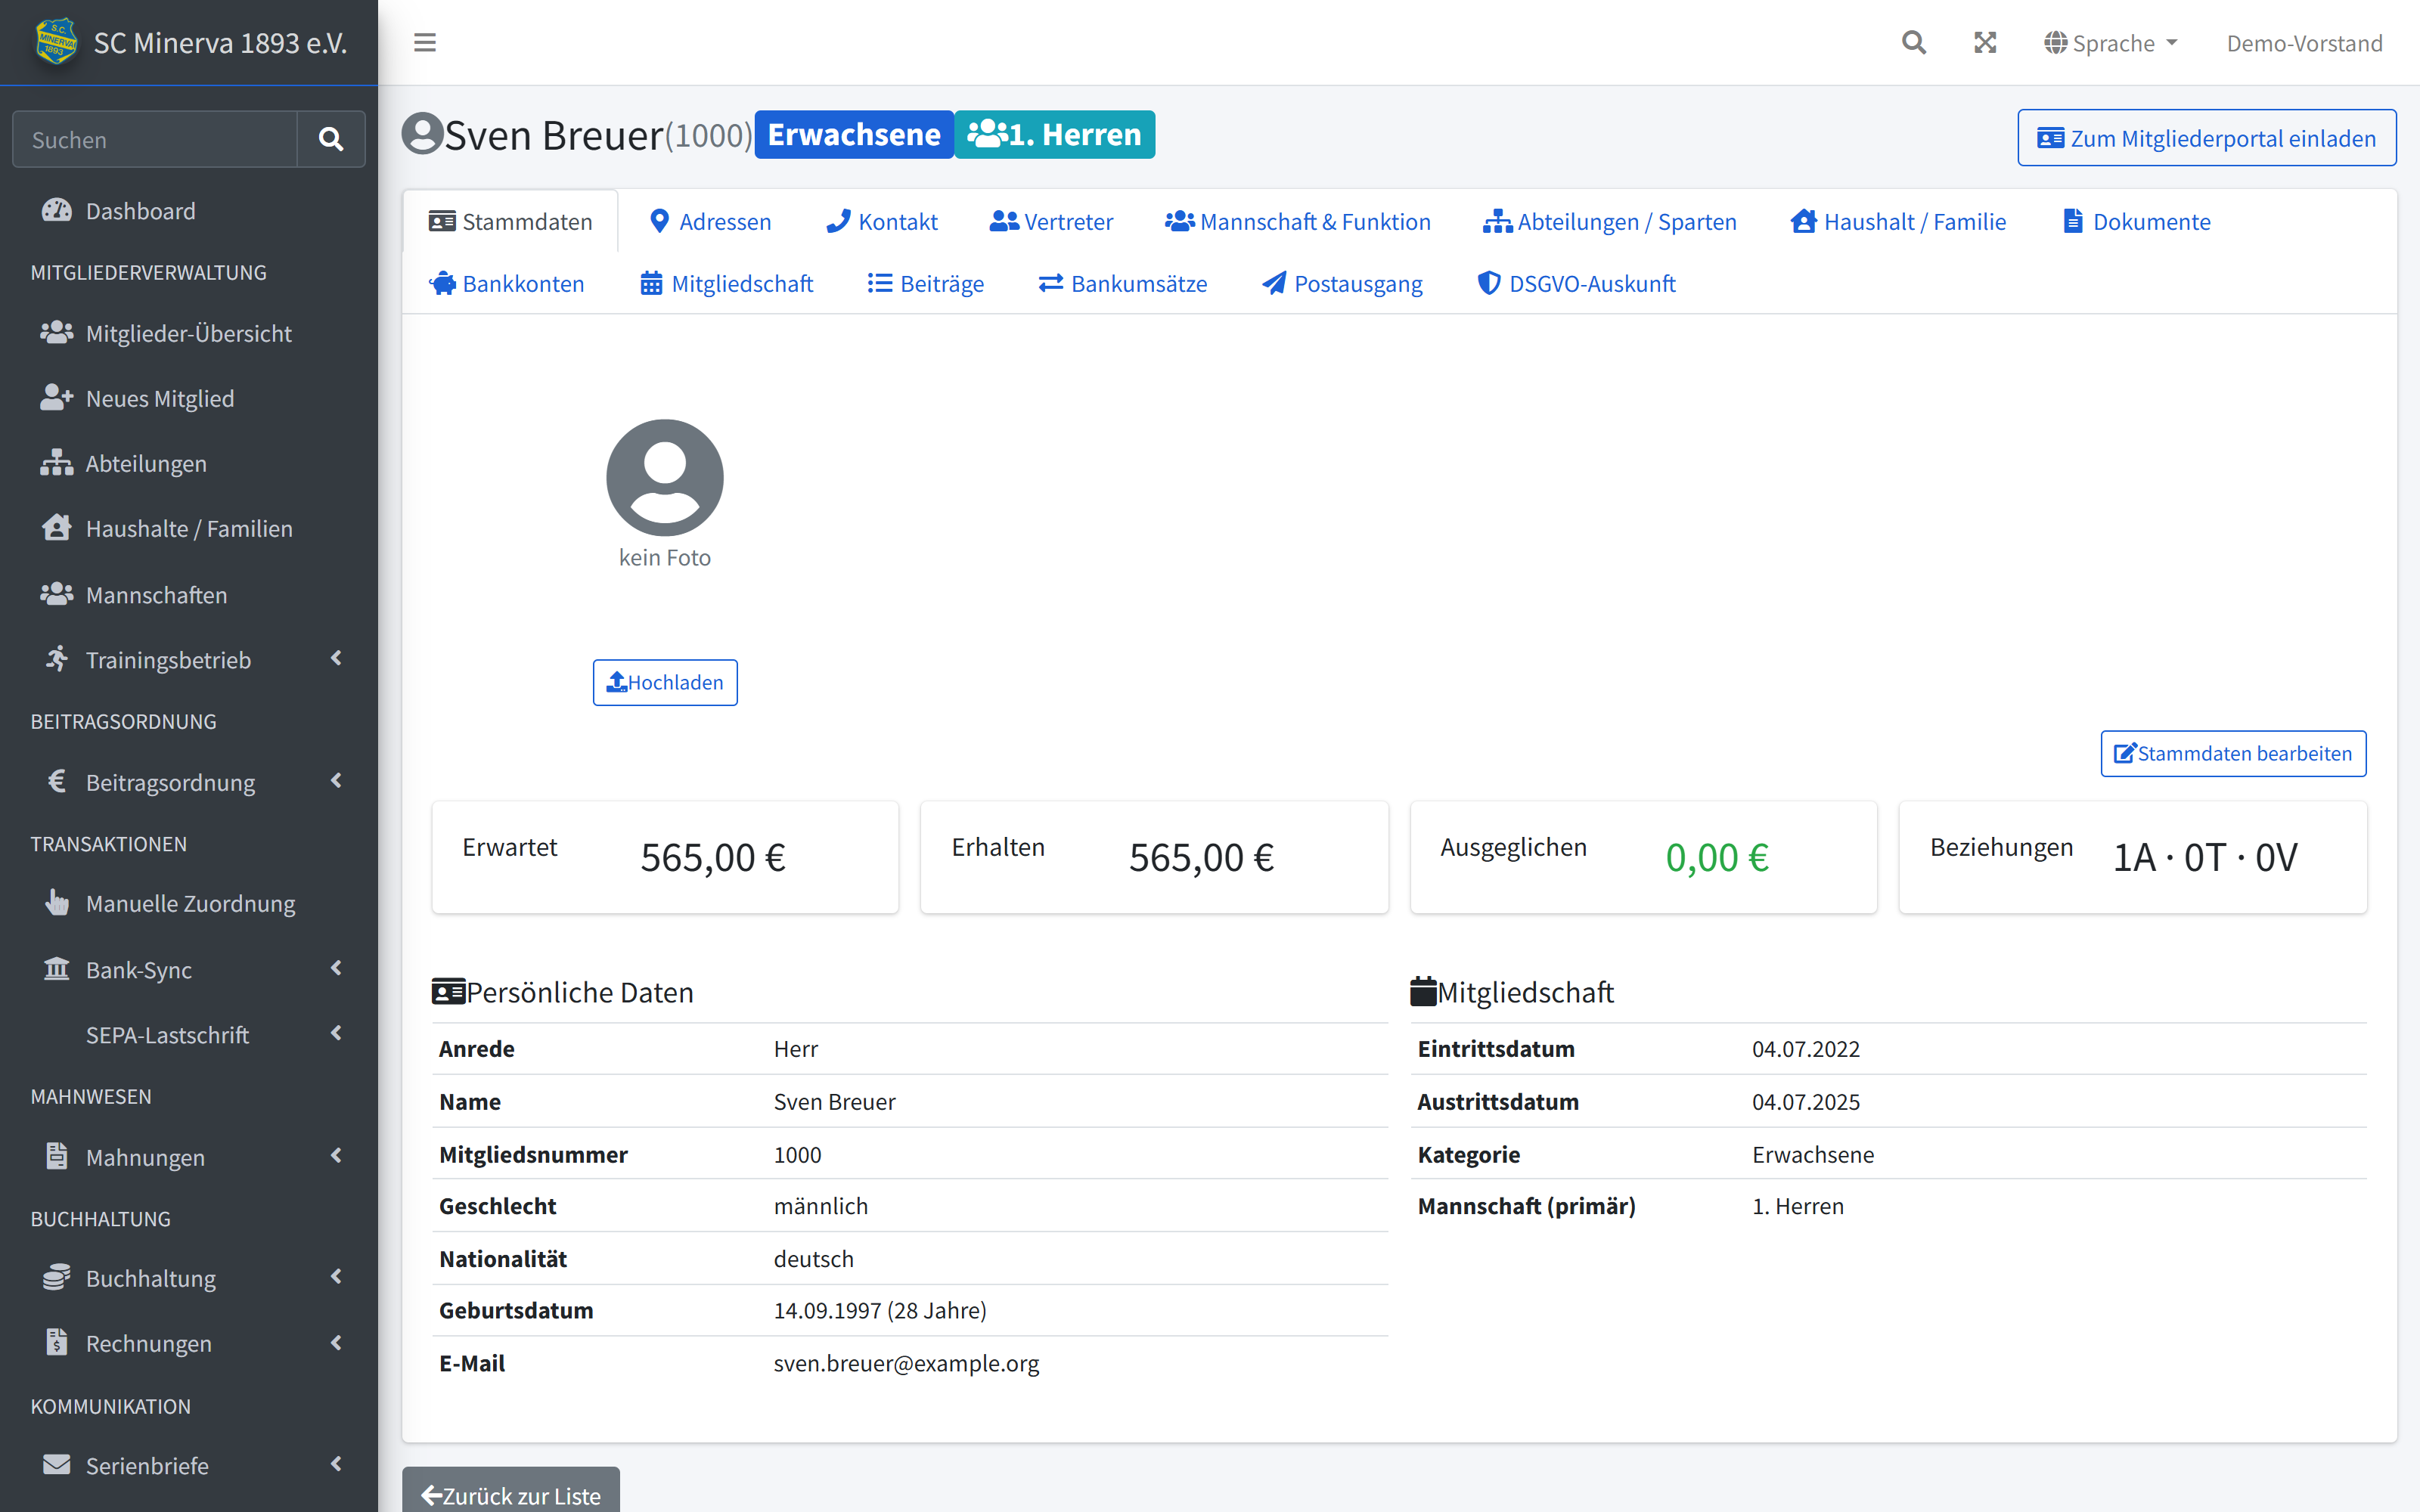Open Haushalt / Familie tab

coord(1898,221)
